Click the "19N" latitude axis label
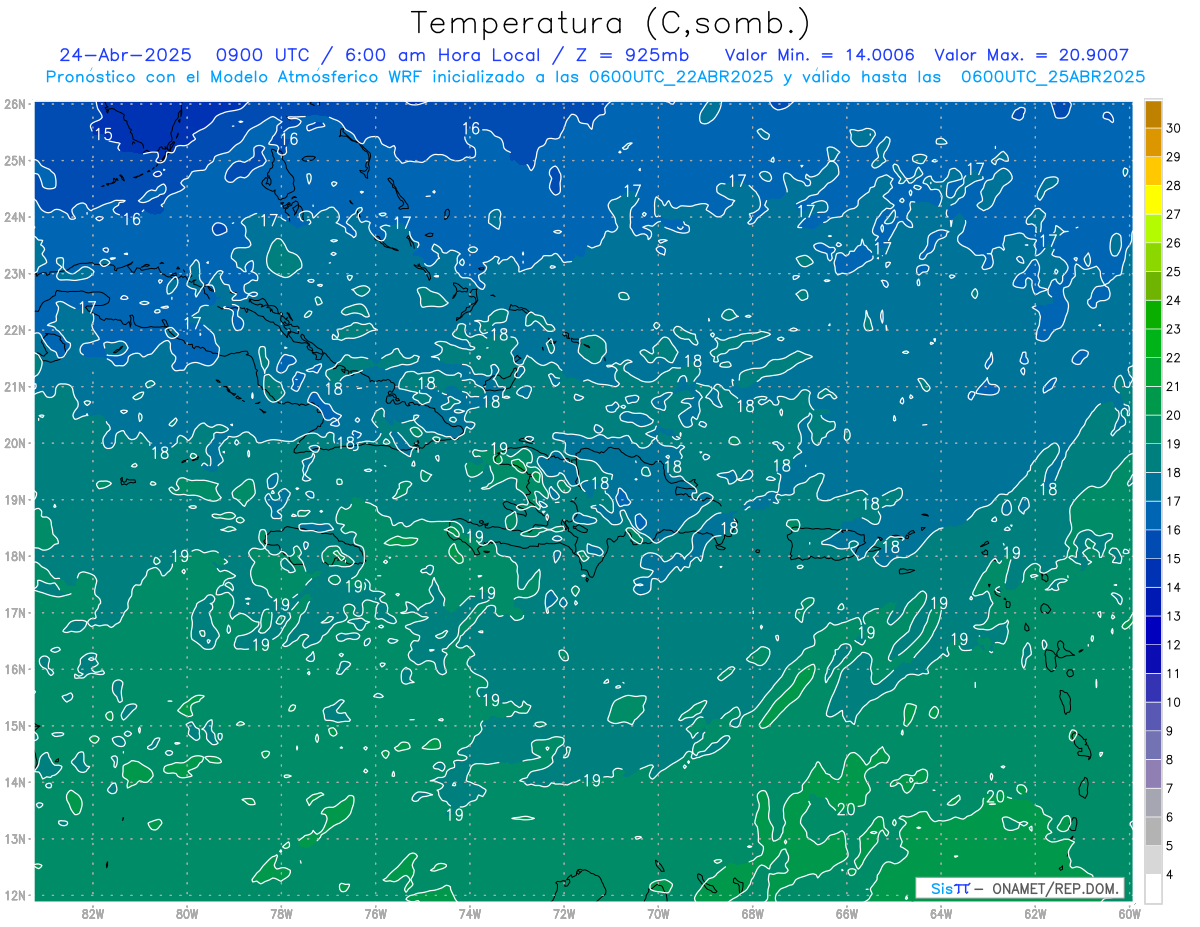This screenshot has width=1200, height=927. click(14, 499)
